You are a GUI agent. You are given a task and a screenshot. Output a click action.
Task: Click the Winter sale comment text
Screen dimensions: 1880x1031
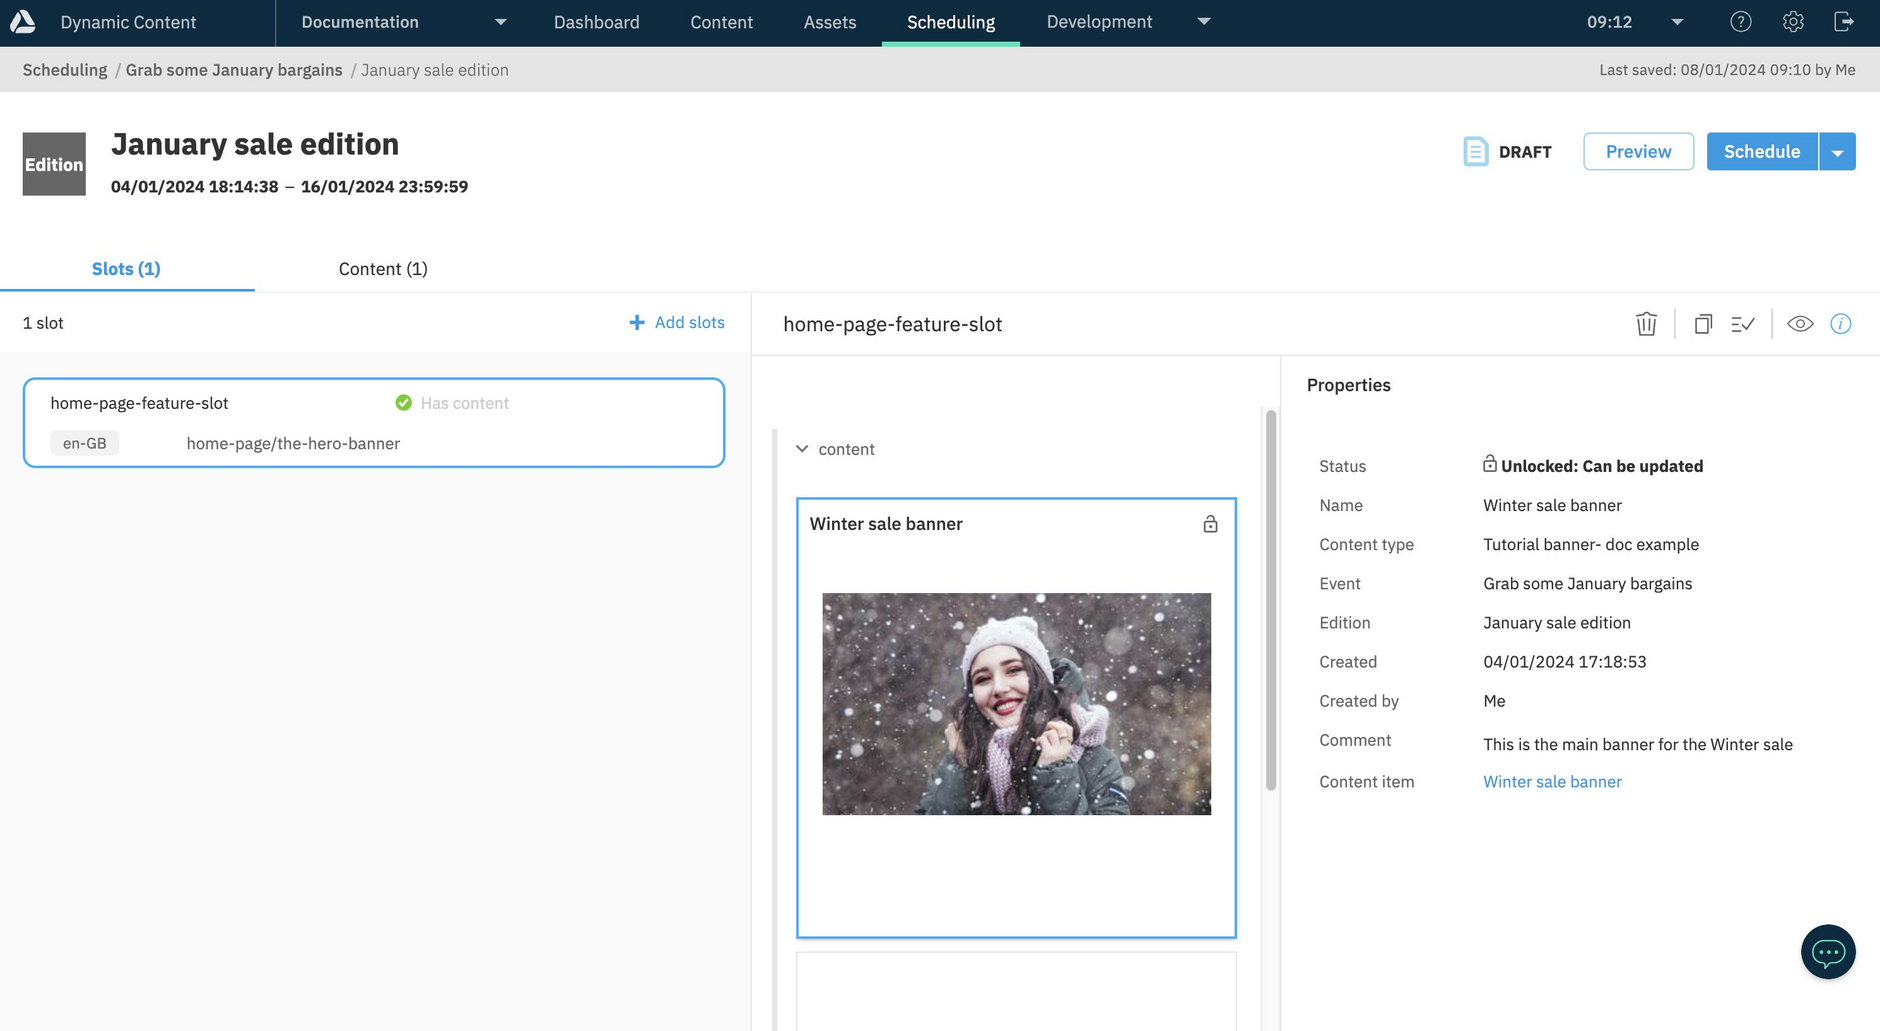1638,745
